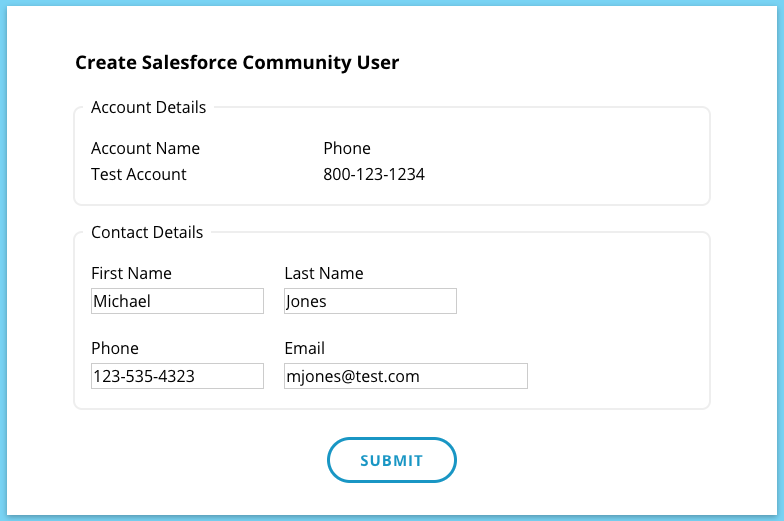Click the Last Name field label

point(324,273)
